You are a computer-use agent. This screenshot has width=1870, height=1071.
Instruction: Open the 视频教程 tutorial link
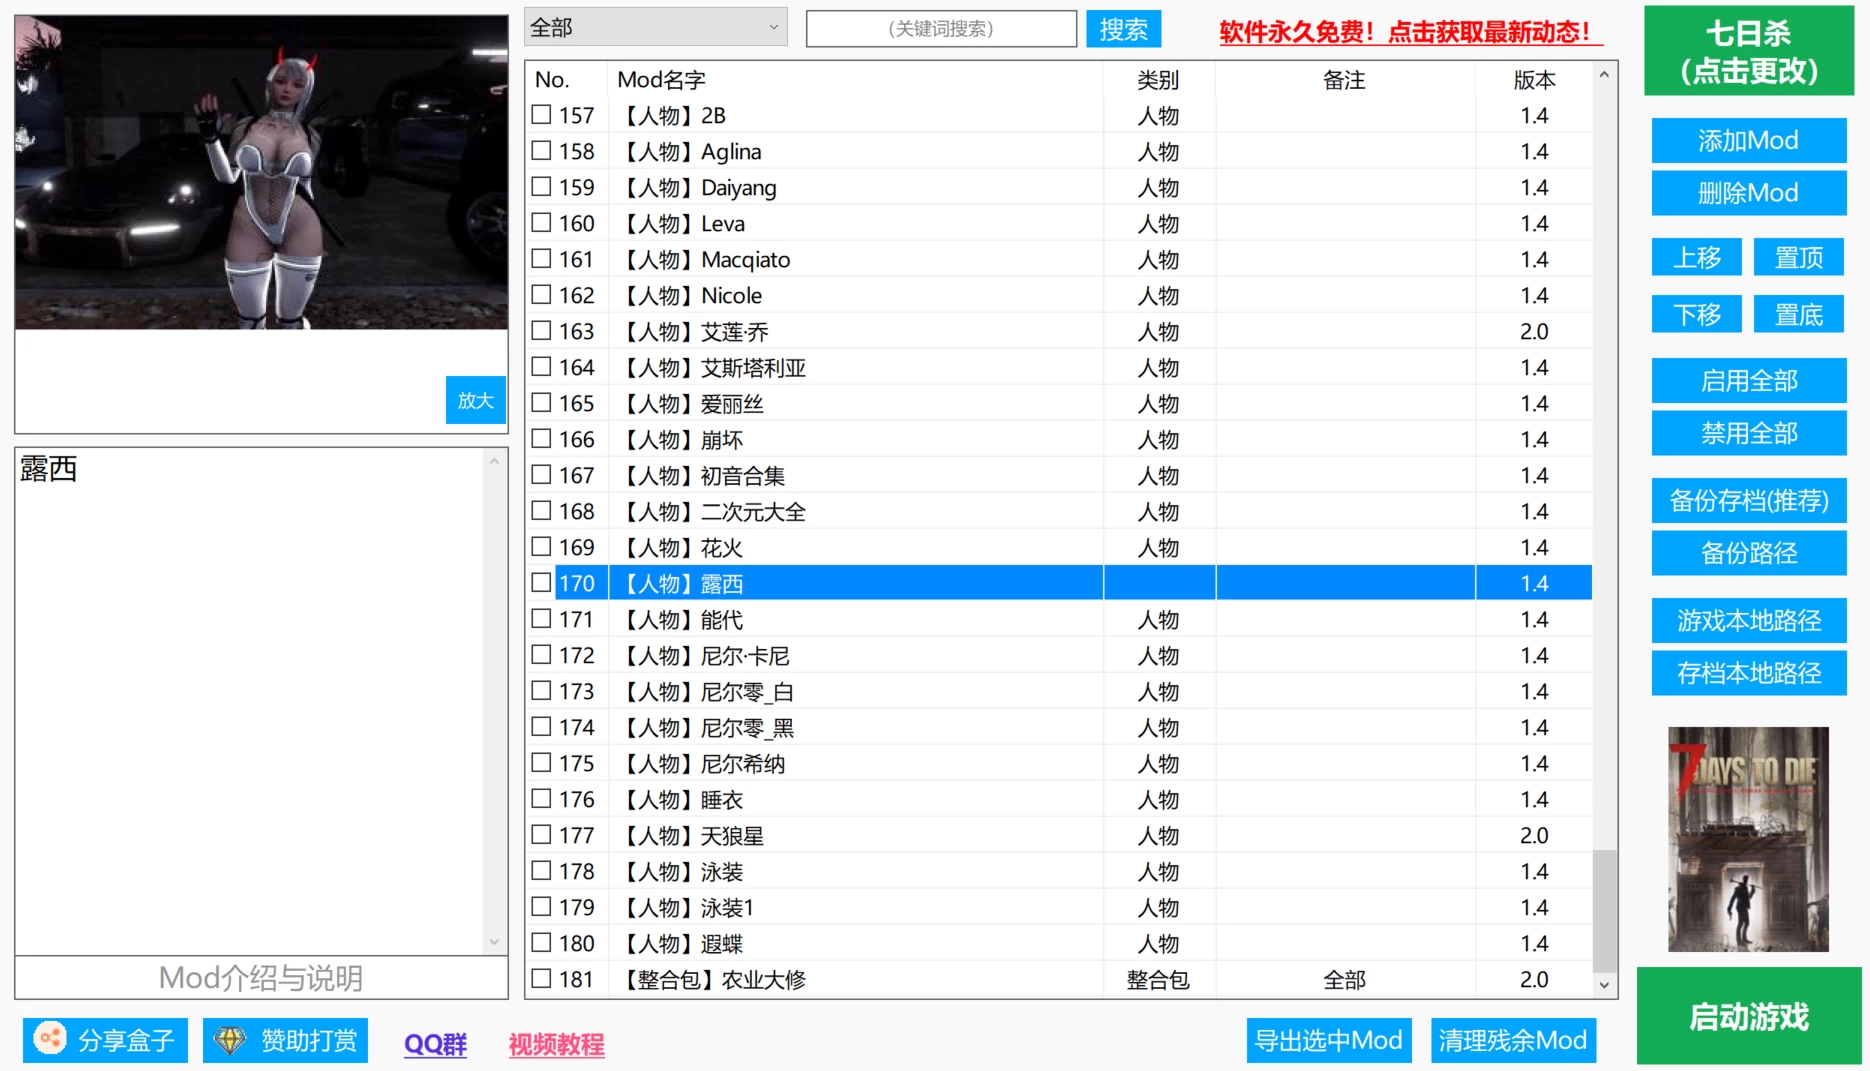(556, 1044)
